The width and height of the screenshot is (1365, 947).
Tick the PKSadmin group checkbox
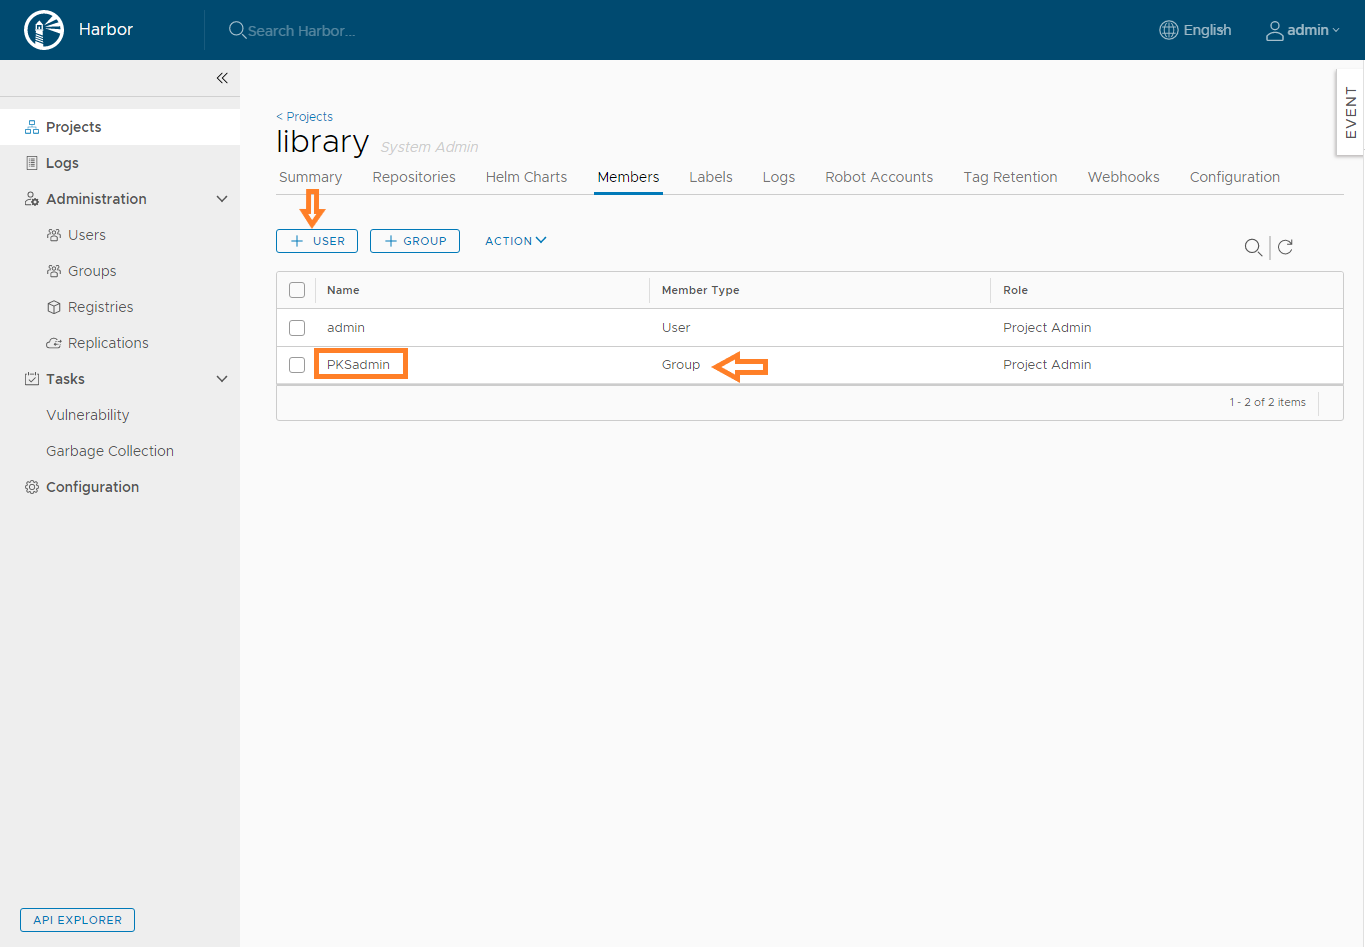[x=297, y=365]
